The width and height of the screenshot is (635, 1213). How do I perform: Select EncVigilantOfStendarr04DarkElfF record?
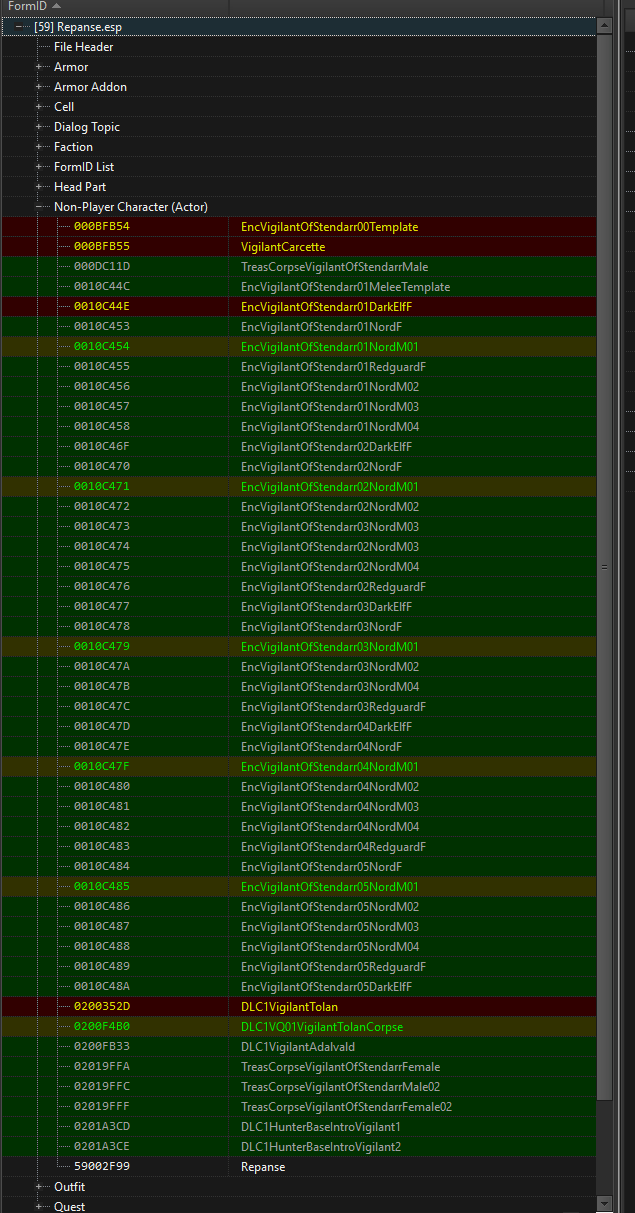pyautogui.click(x=299, y=727)
